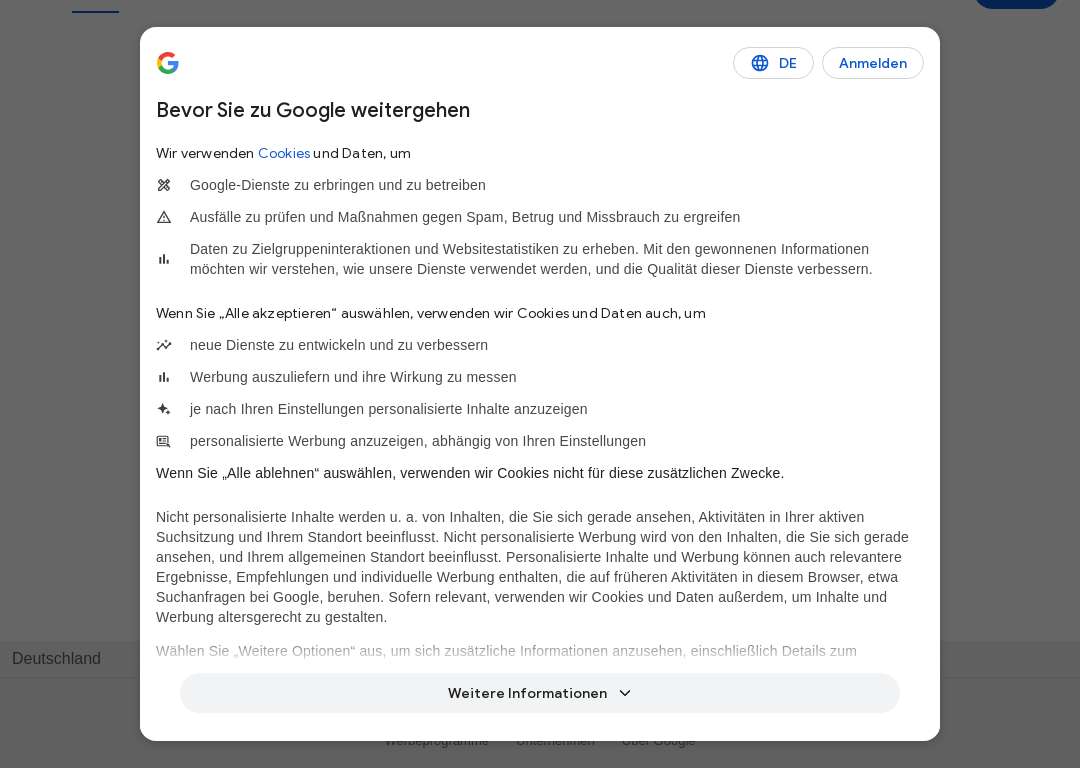This screenshot has width=1080, height=768.
Task: Click the chevron next to Weitere Informationen
Action: [x=625, y=693]
